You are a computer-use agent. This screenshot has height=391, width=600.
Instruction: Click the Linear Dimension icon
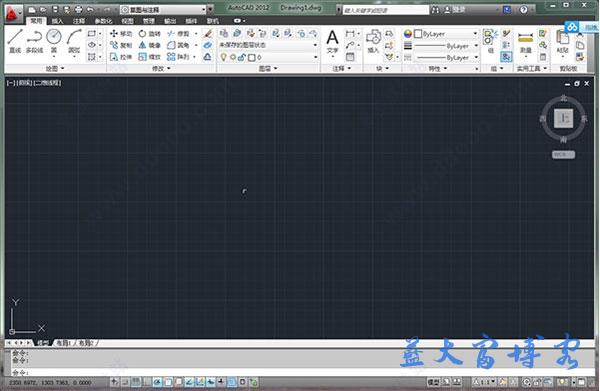coord(350,34)
